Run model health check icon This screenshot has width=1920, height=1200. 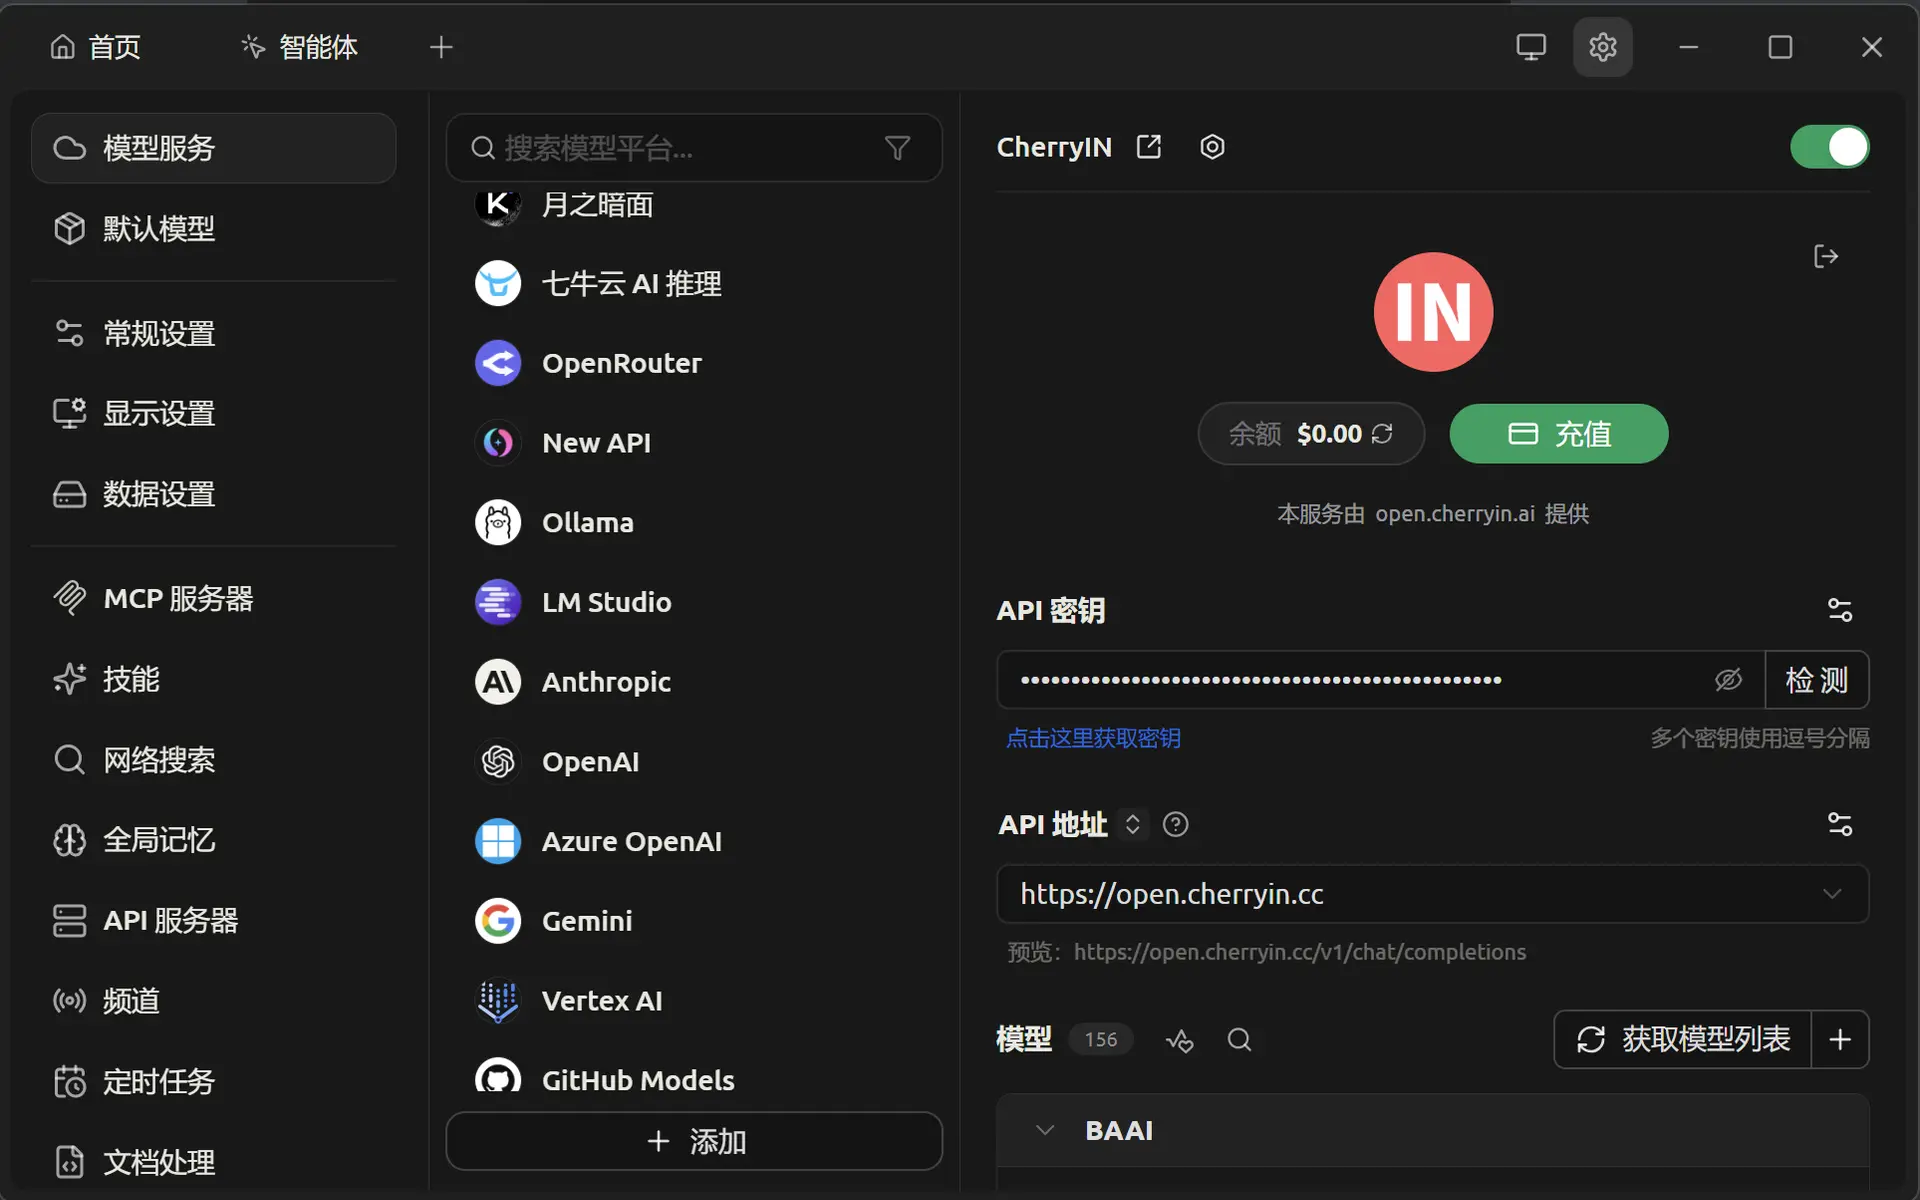[1180, 1040]
